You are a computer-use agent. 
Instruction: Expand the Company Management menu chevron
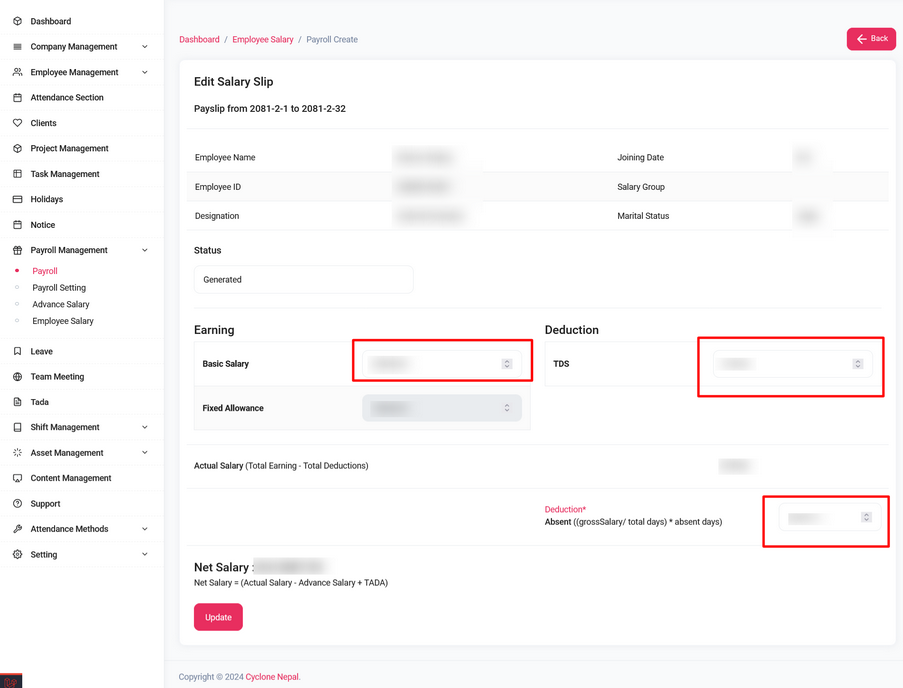[x=145, y=47]
